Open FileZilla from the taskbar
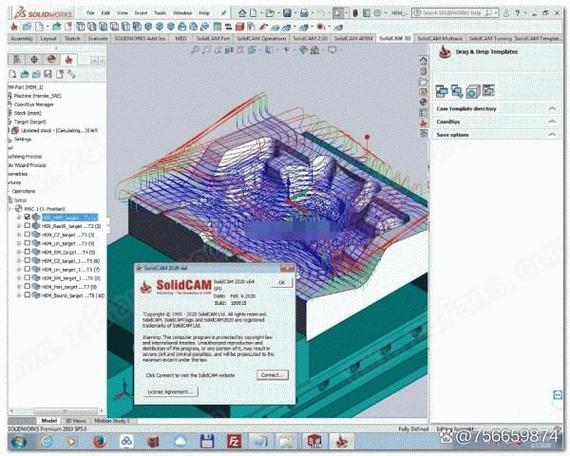570x456 pixels. 233,442
